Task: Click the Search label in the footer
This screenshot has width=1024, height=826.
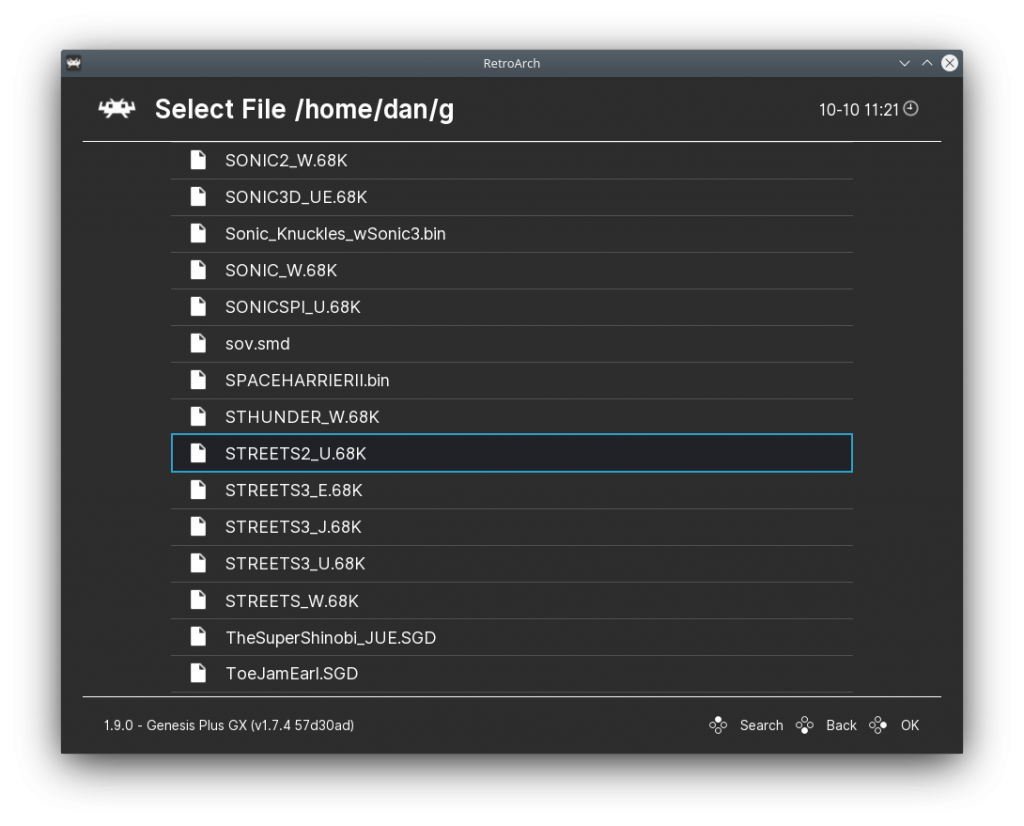Action: (x=761, y=725)
